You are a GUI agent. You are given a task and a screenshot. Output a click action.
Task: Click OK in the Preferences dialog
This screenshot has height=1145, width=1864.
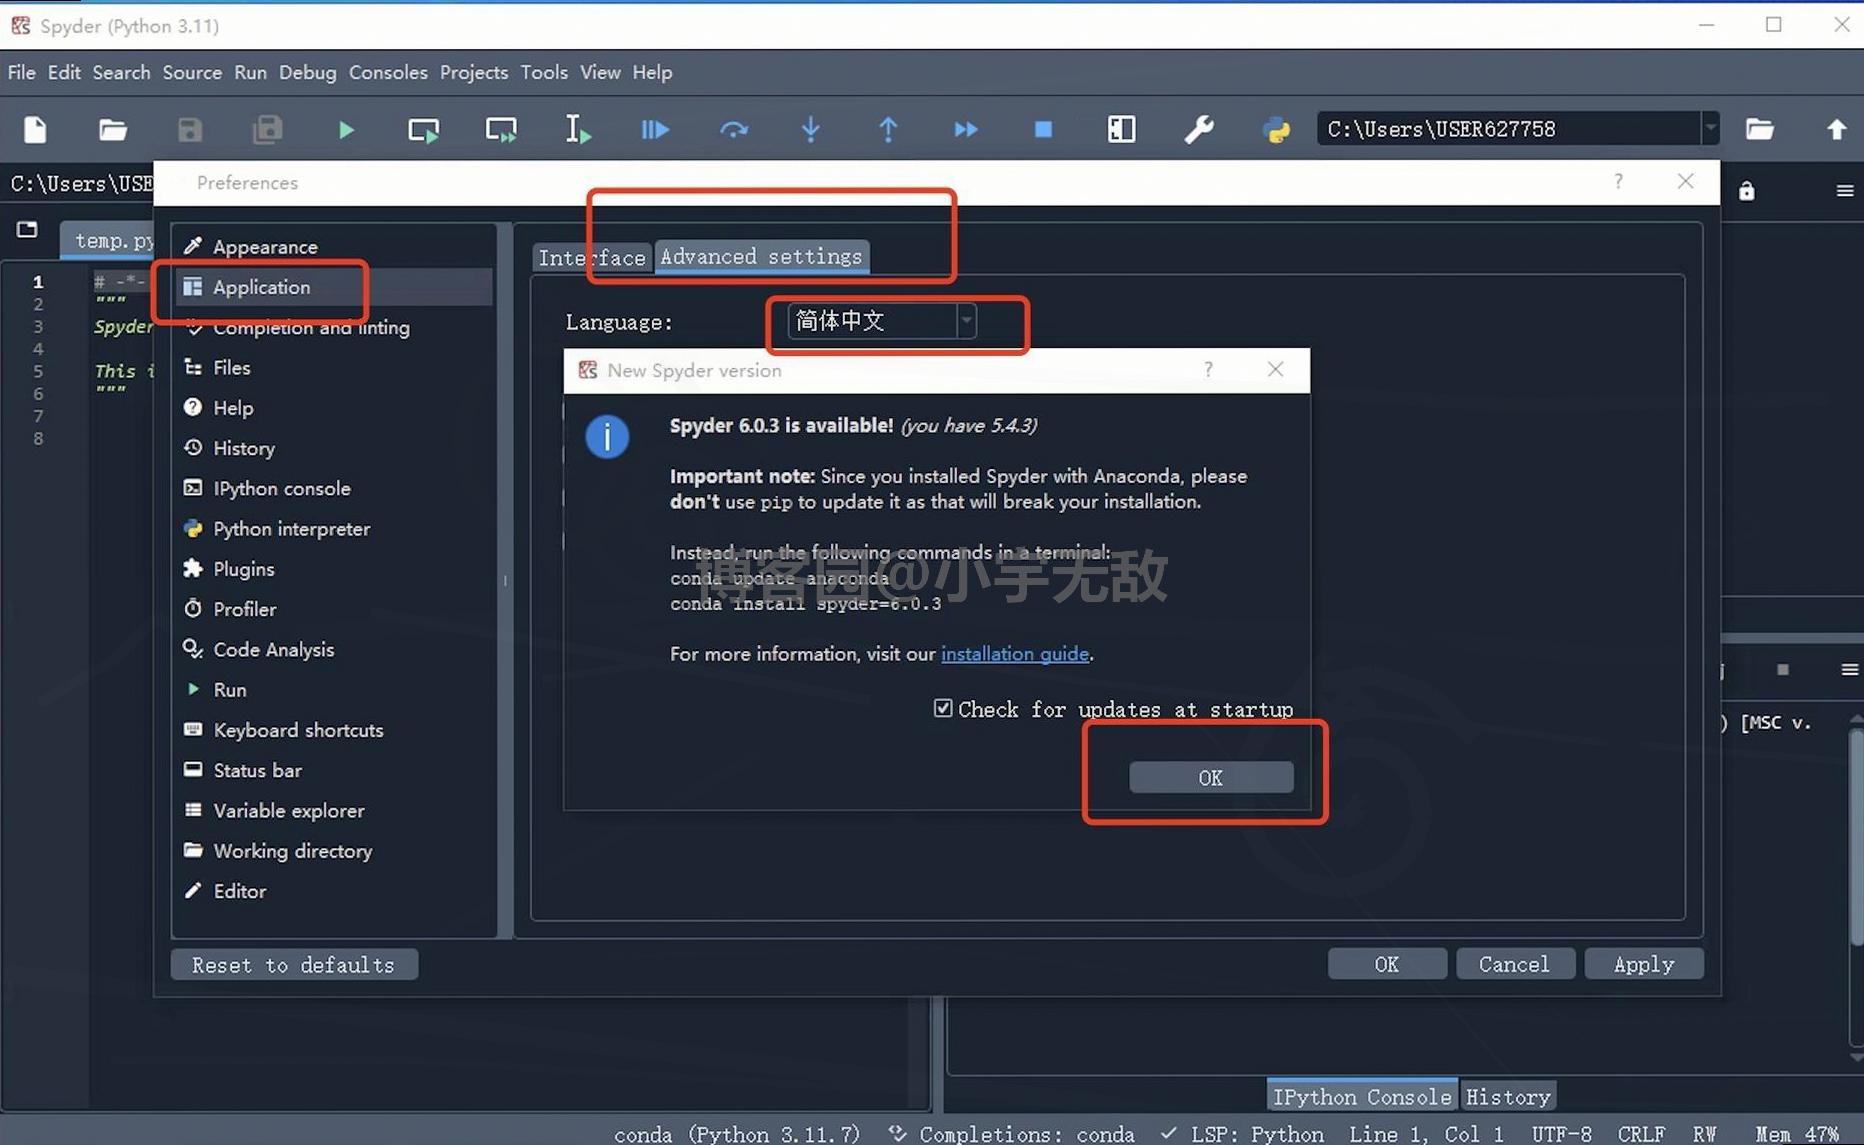(x=1387, y=964)
